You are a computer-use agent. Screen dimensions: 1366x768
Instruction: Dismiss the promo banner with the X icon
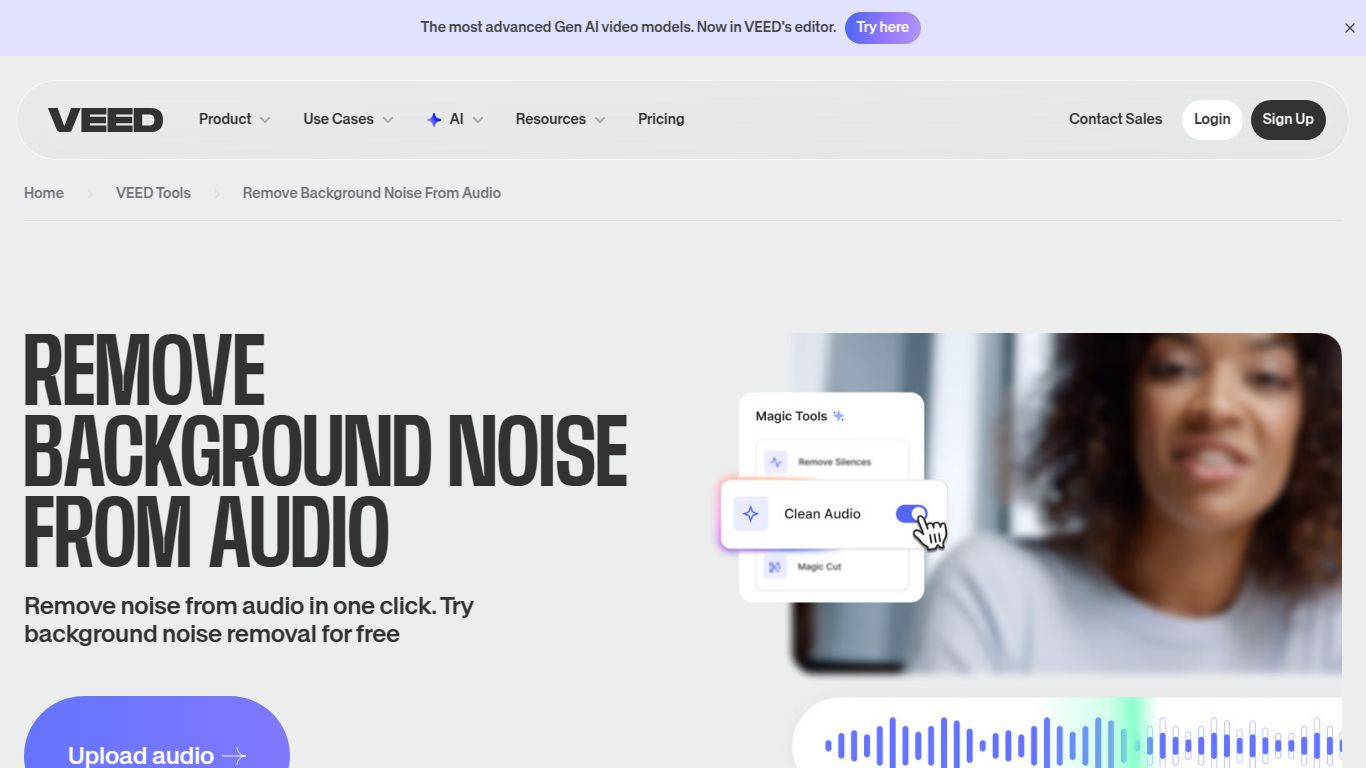[x=1349, y=27]
